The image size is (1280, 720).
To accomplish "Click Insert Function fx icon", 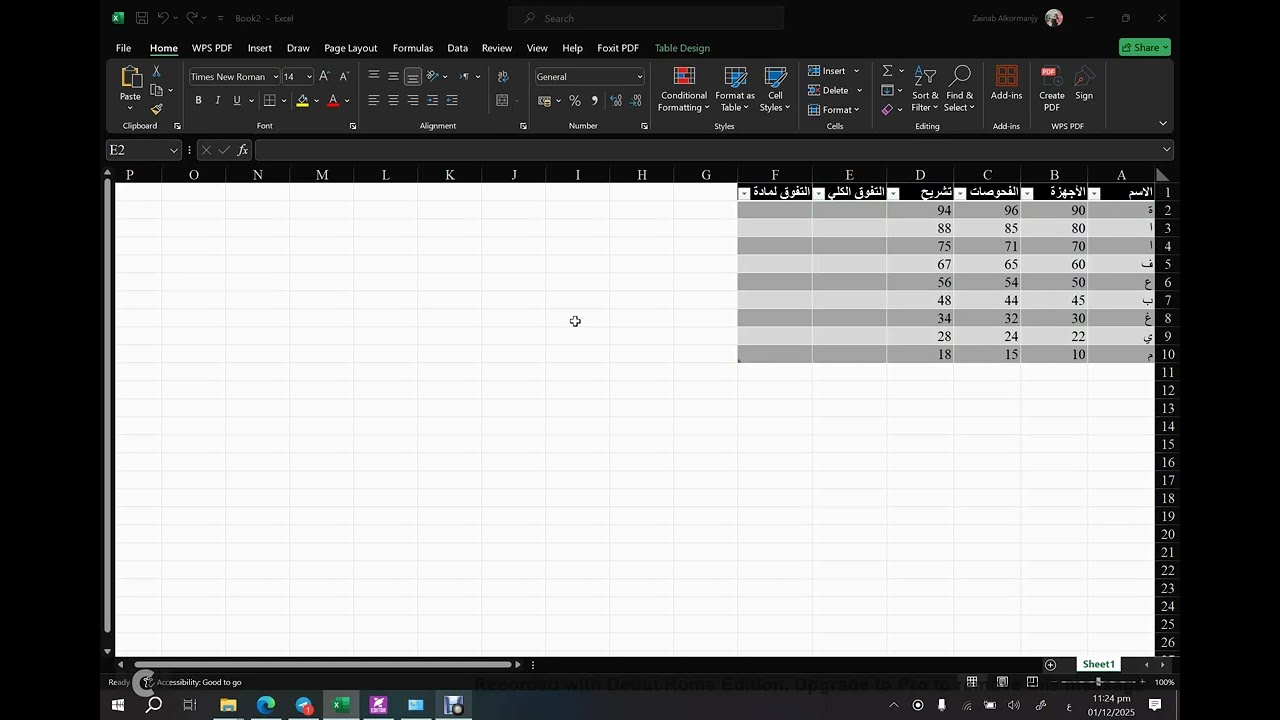I will click(243, 150).
